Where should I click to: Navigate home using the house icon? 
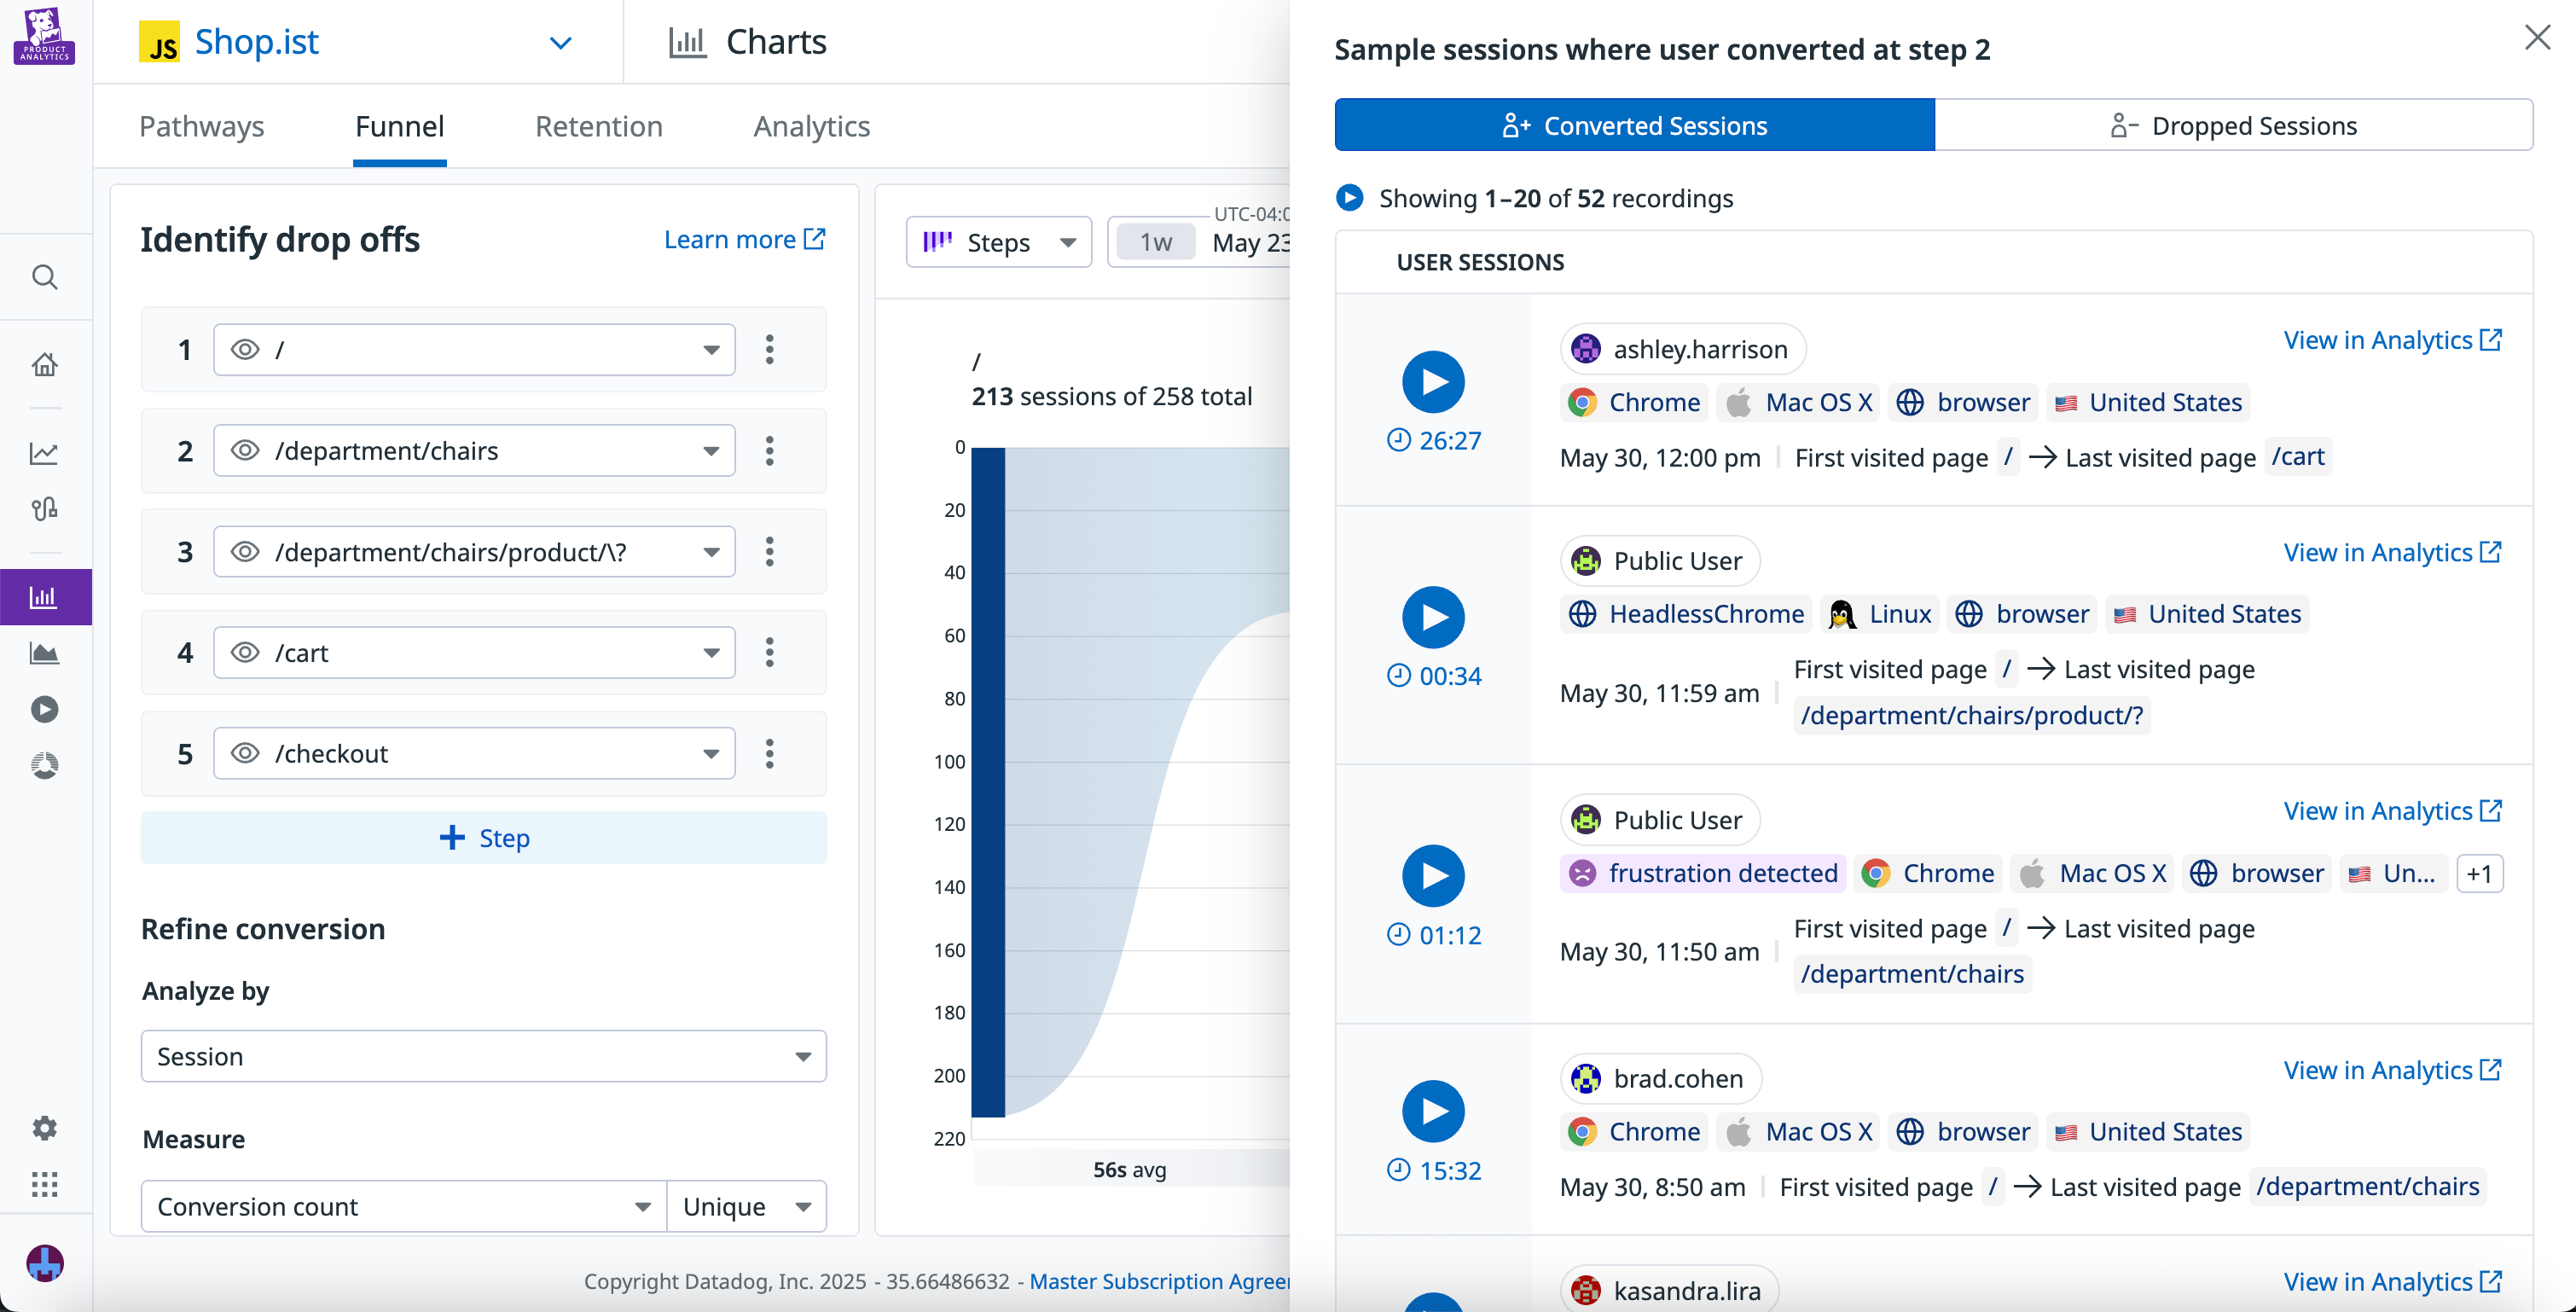[45, 364]
